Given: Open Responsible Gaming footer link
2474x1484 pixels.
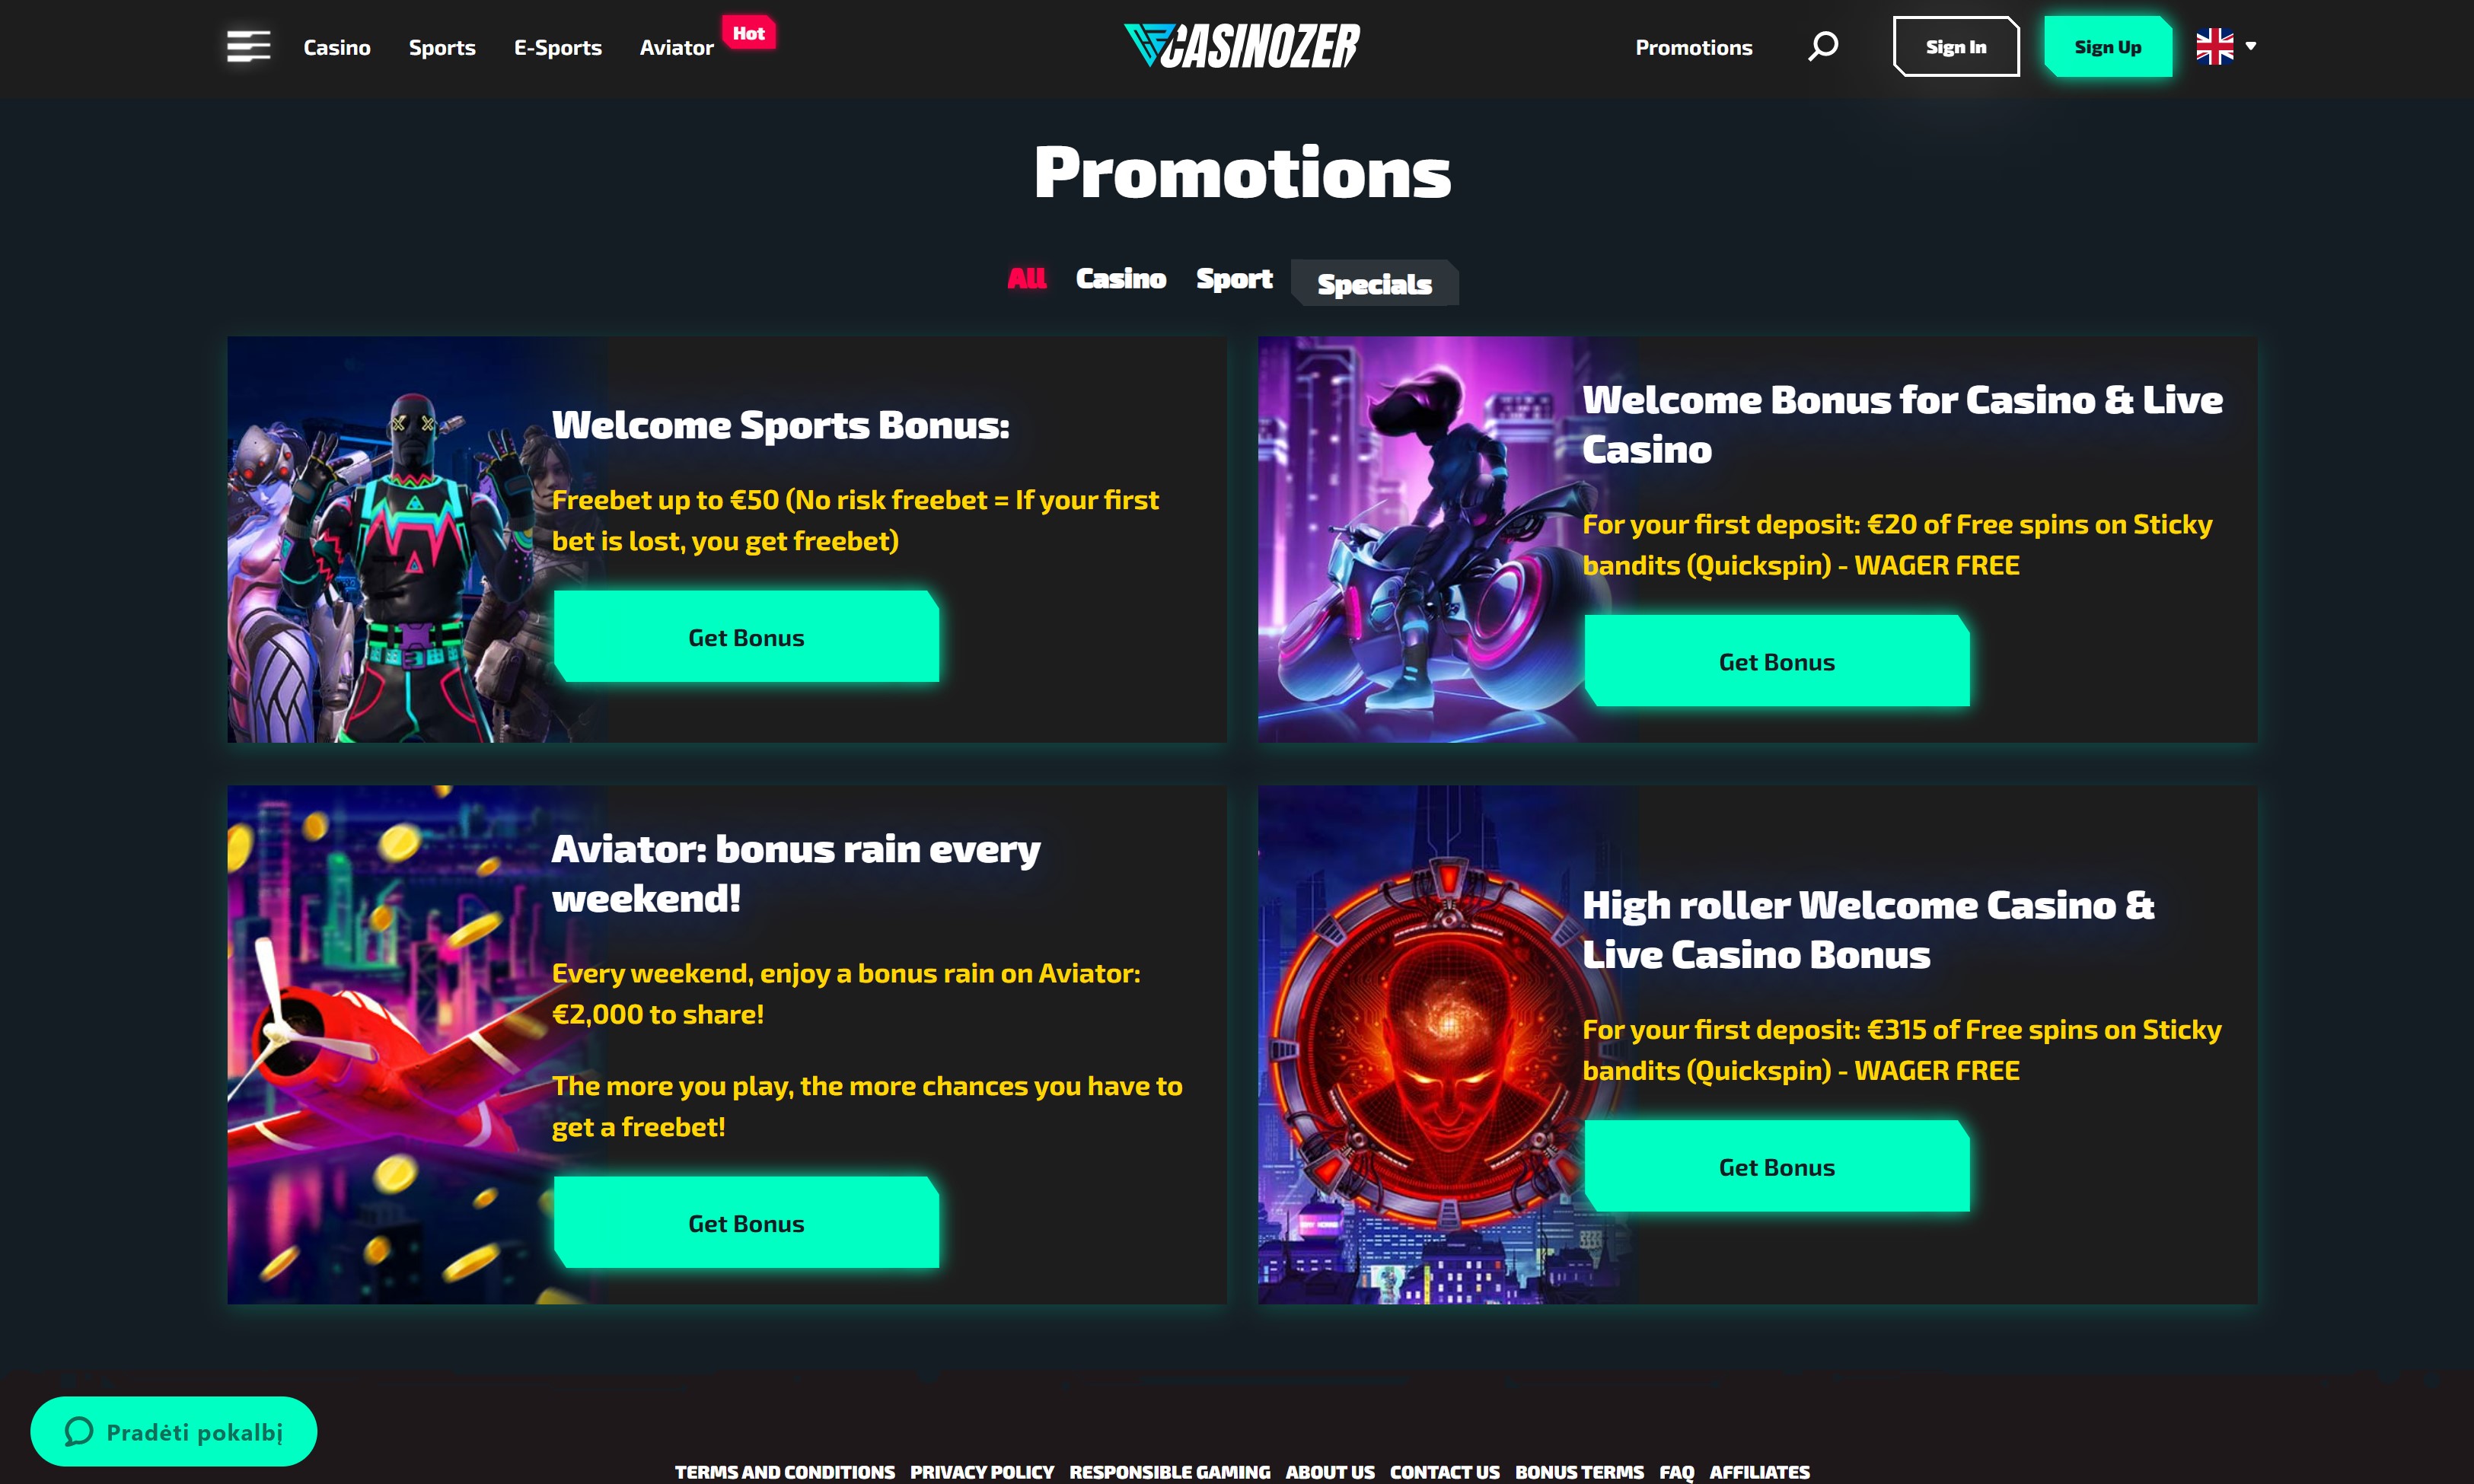Looking at the screenshot, I should (1169, 1472).
